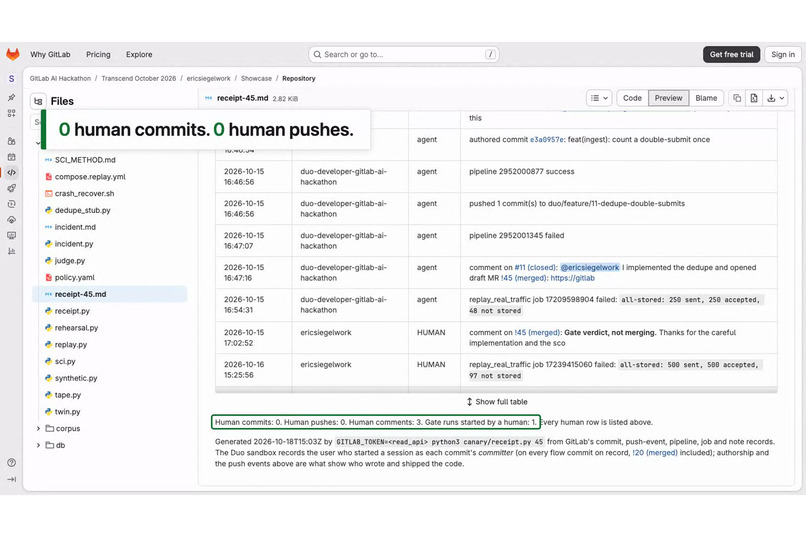The width and height of the screenshot is (806, 537).
Task: Click the pin icon in the sidebar
Action: point(11,98)
